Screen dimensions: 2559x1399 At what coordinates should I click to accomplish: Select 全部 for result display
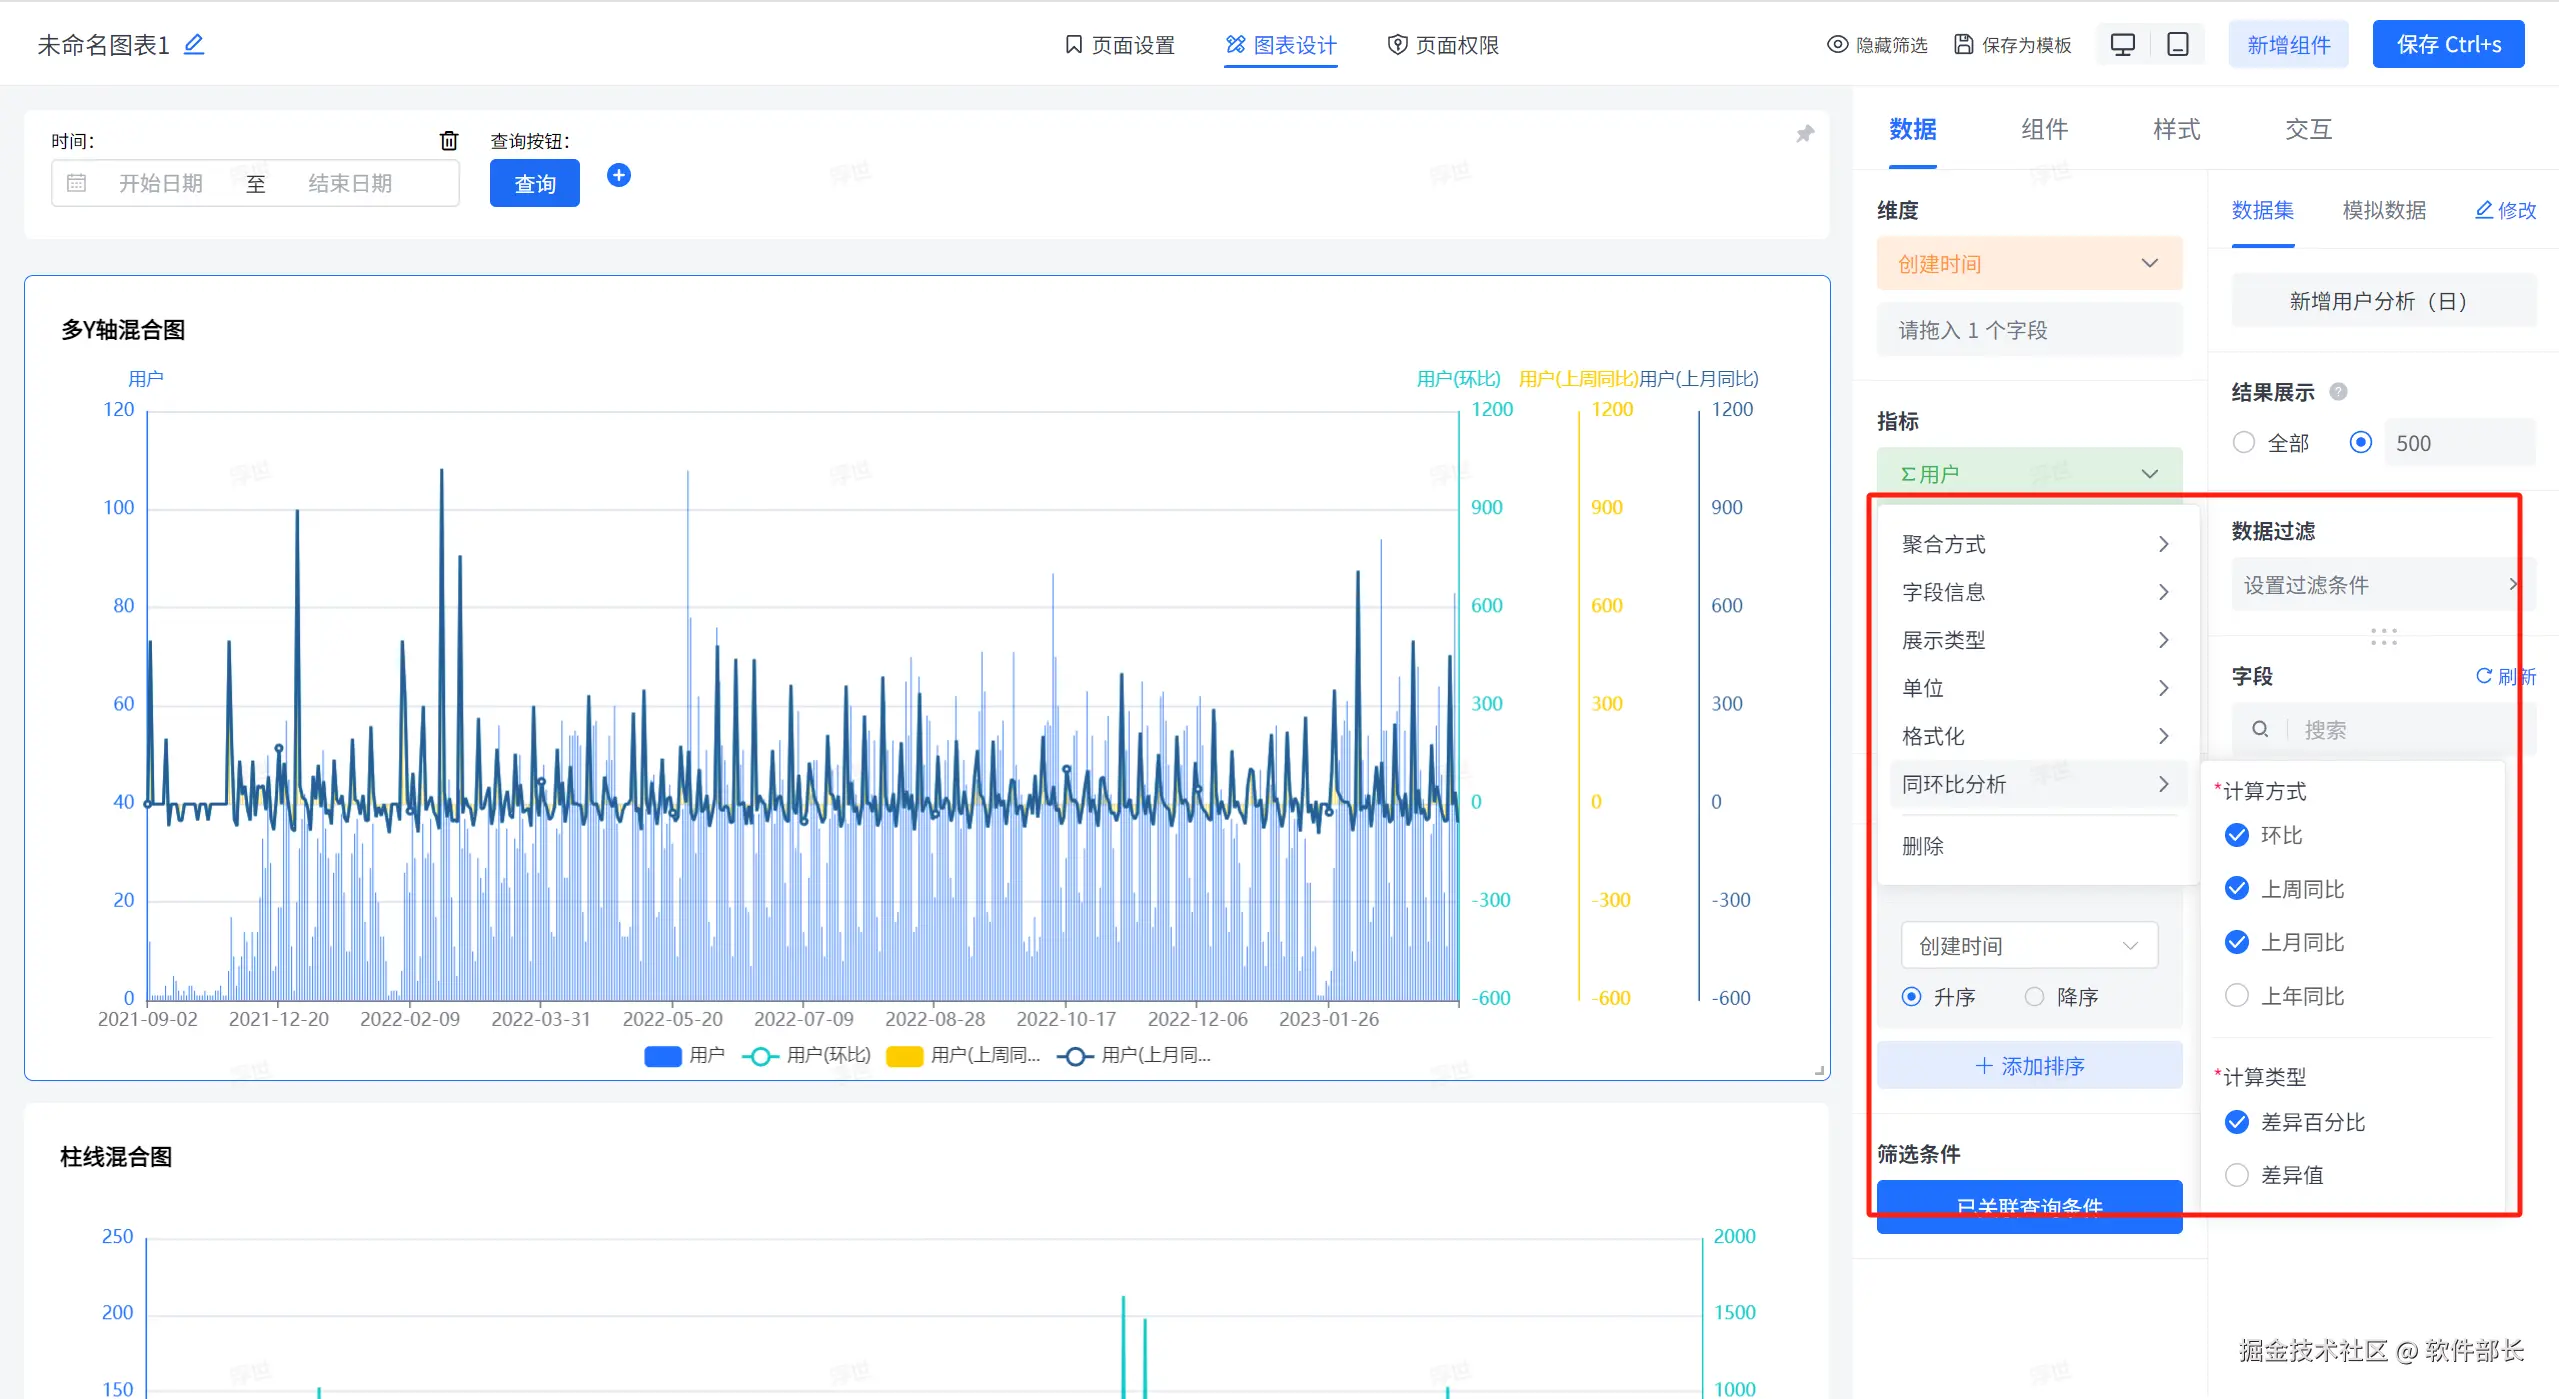pos(2244,443)
